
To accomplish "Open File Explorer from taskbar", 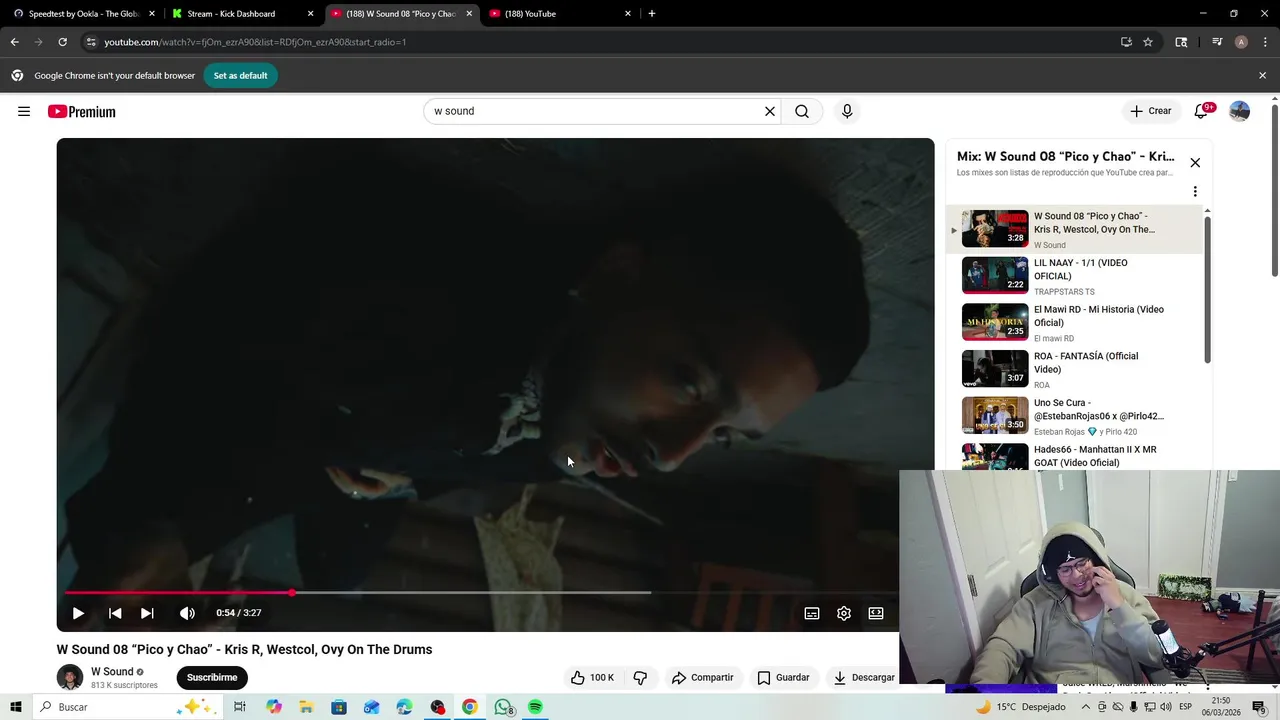I will click(x=306, y=707).
